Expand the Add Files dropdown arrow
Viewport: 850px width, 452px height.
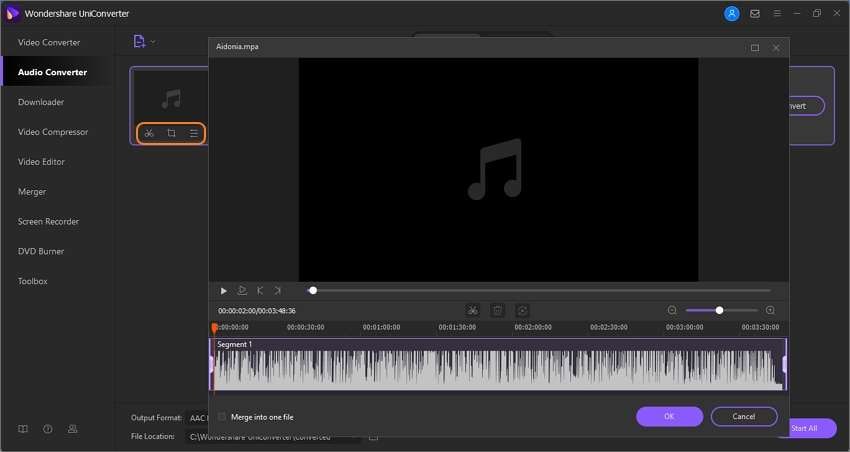click(153, 42)
